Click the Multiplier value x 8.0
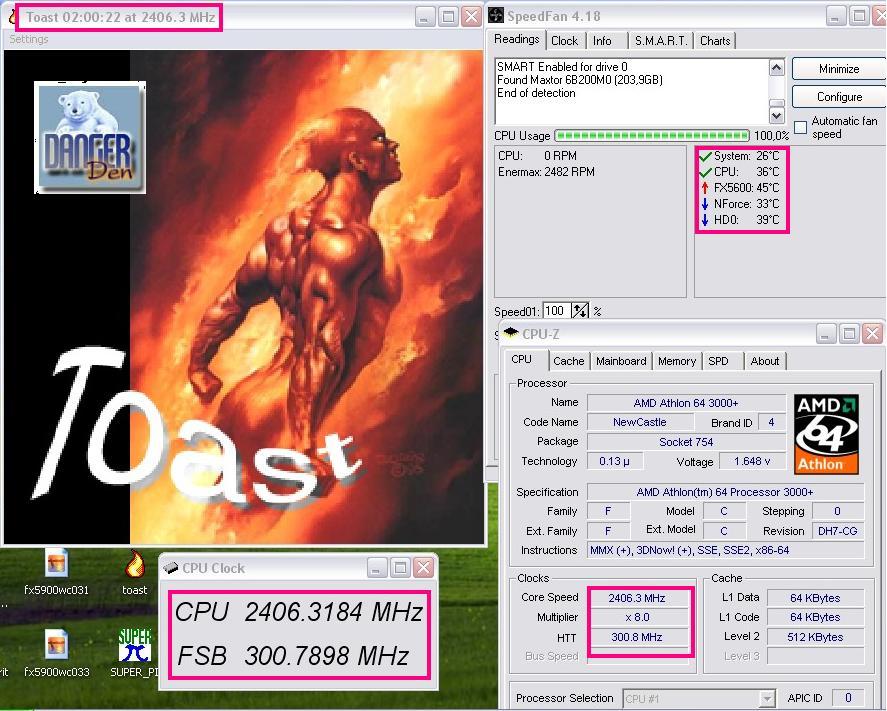 coord(637,617)
